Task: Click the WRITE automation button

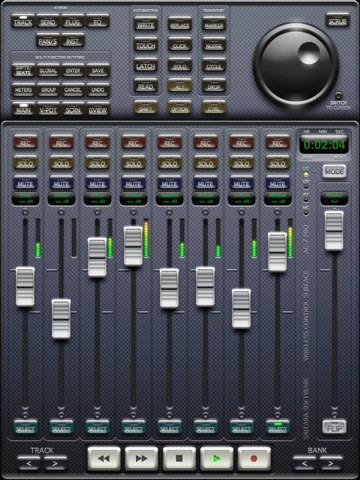Action: tap(146, 25)
